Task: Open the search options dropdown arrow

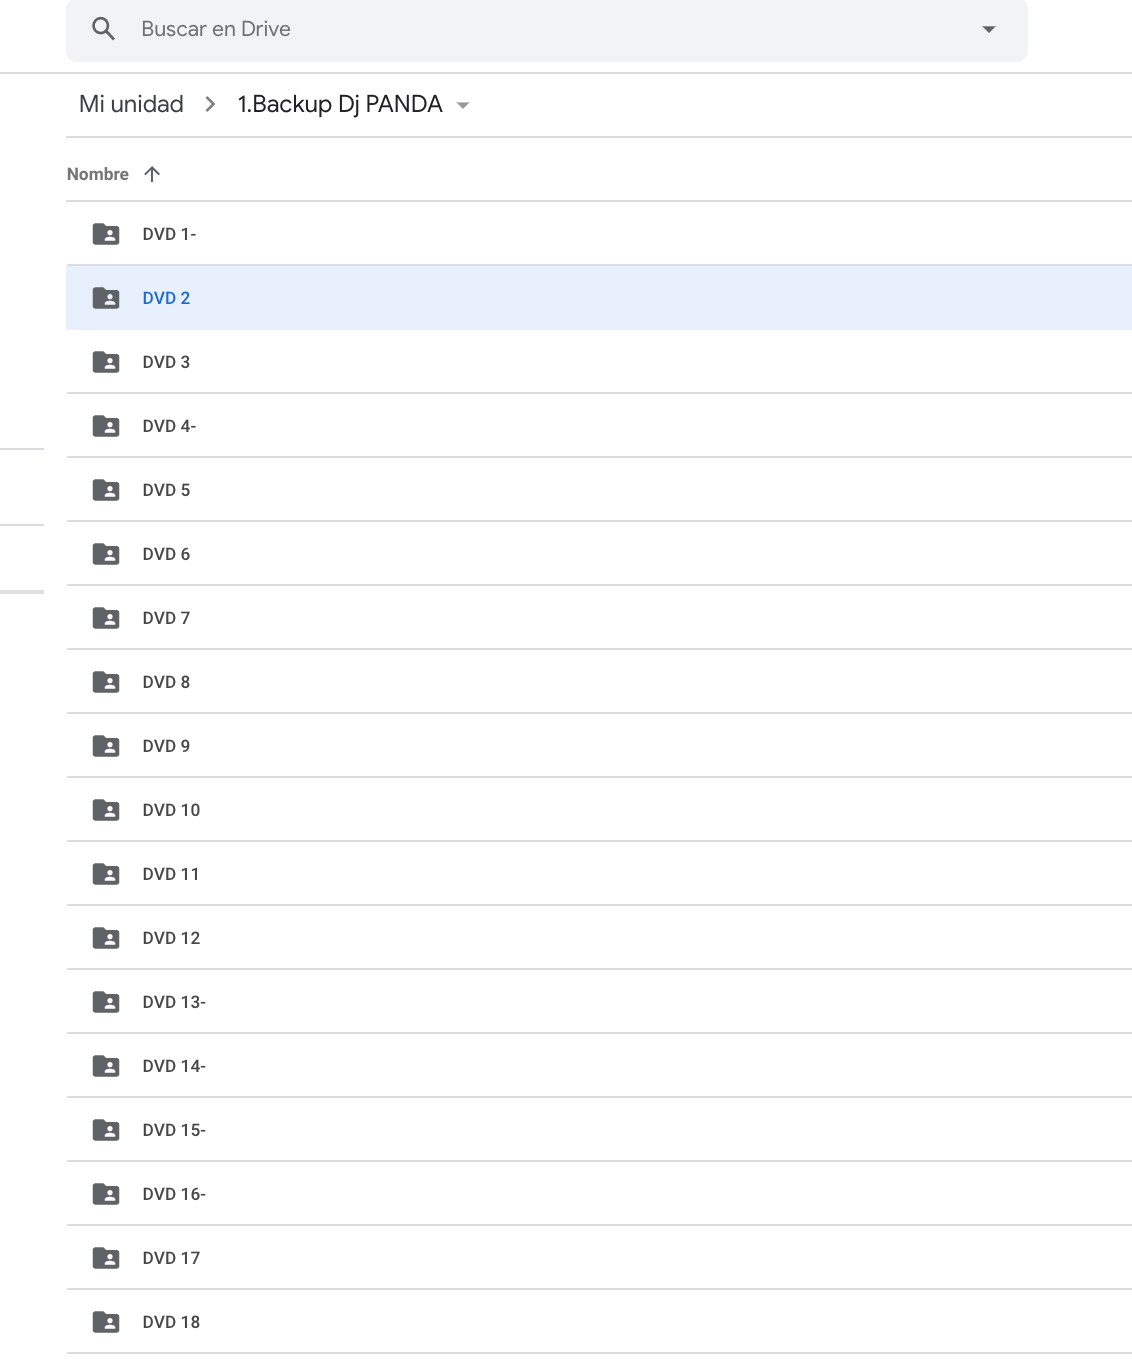Action: pyautogui.click(x=988, y=28)
